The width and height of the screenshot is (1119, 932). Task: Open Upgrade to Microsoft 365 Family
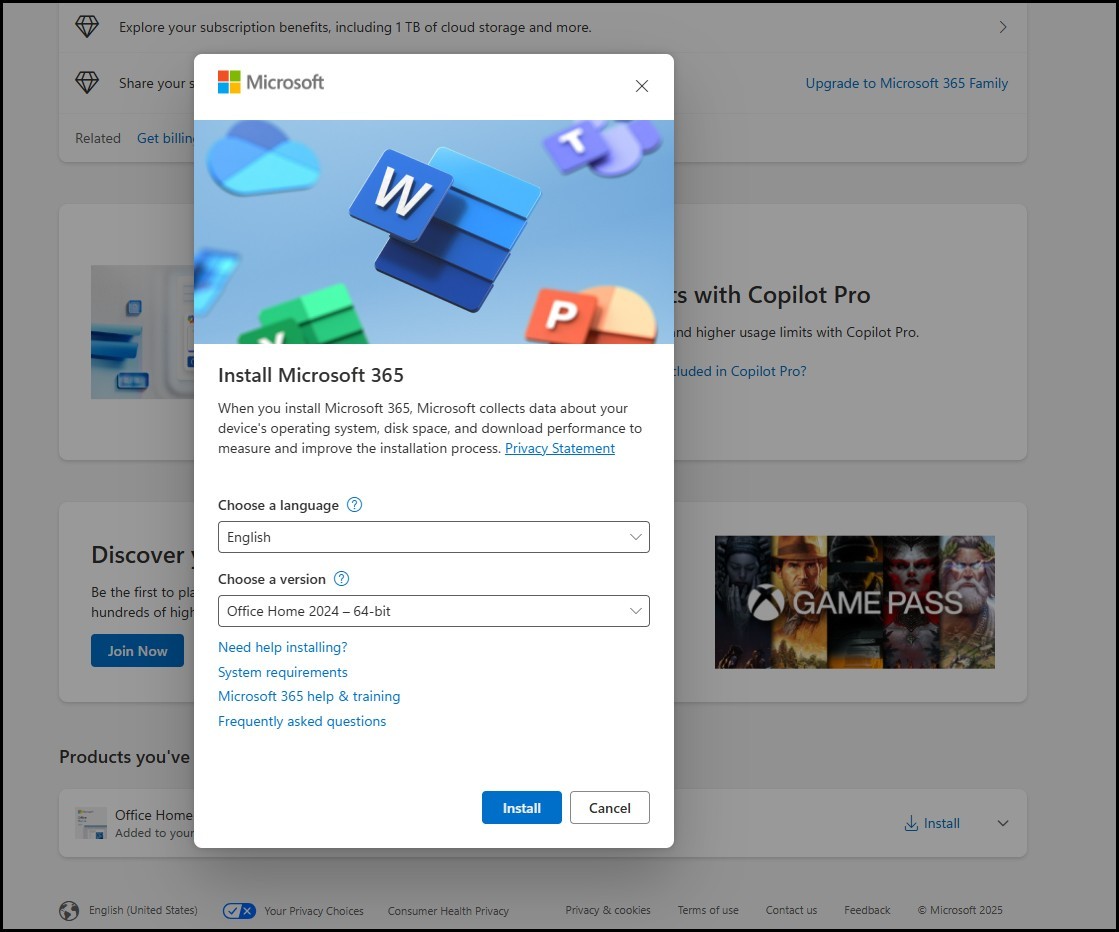pyautogui.click(x=906, y=83)
